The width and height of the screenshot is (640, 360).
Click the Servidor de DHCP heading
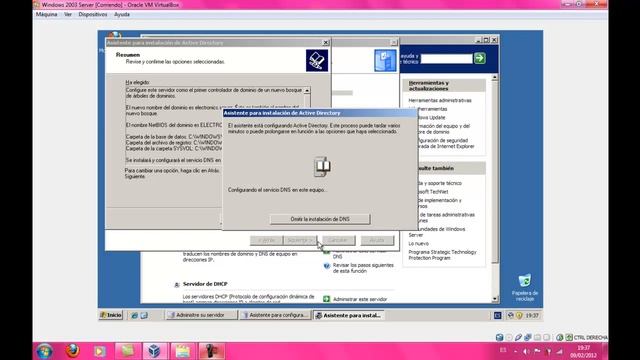tap(205, 284)
